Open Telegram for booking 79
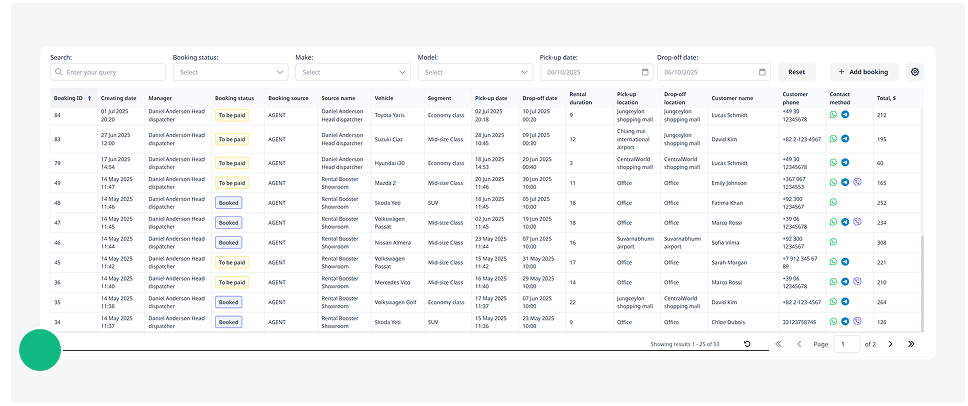Screen dimensions: 968x406 845,162
